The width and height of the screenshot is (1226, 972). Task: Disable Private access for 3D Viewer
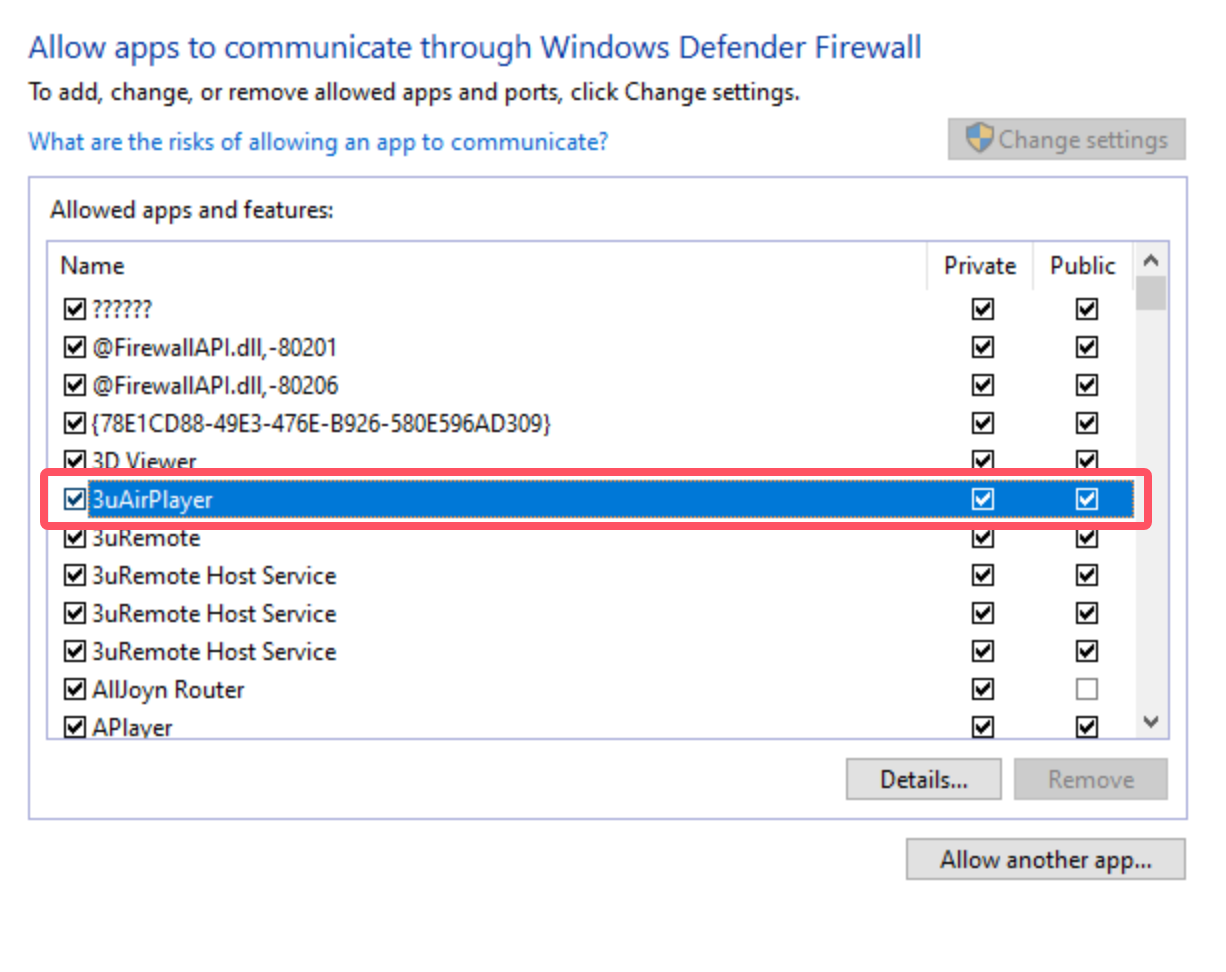(982, 460)
